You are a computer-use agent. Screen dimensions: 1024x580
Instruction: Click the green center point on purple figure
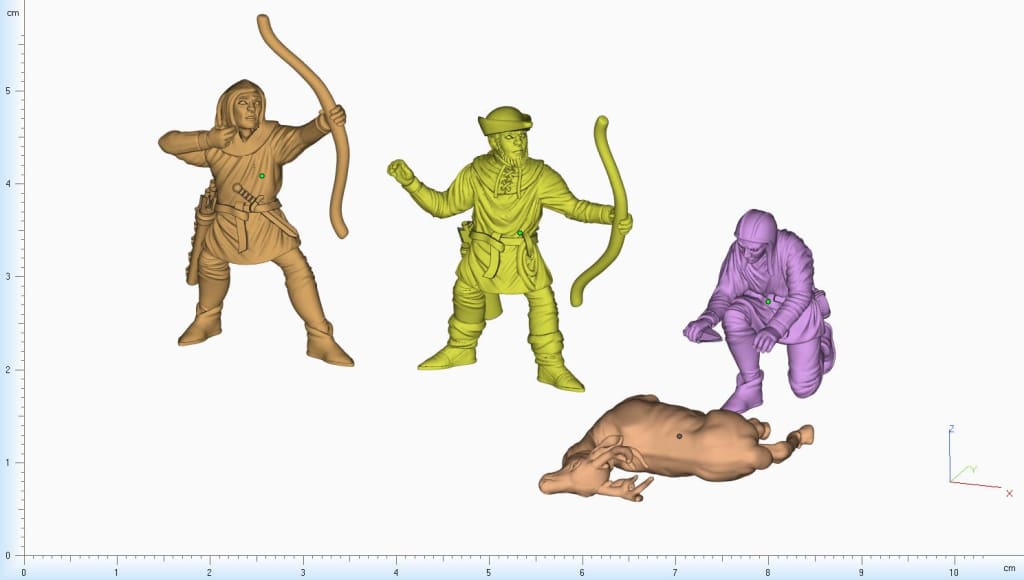tap(768, 301)
